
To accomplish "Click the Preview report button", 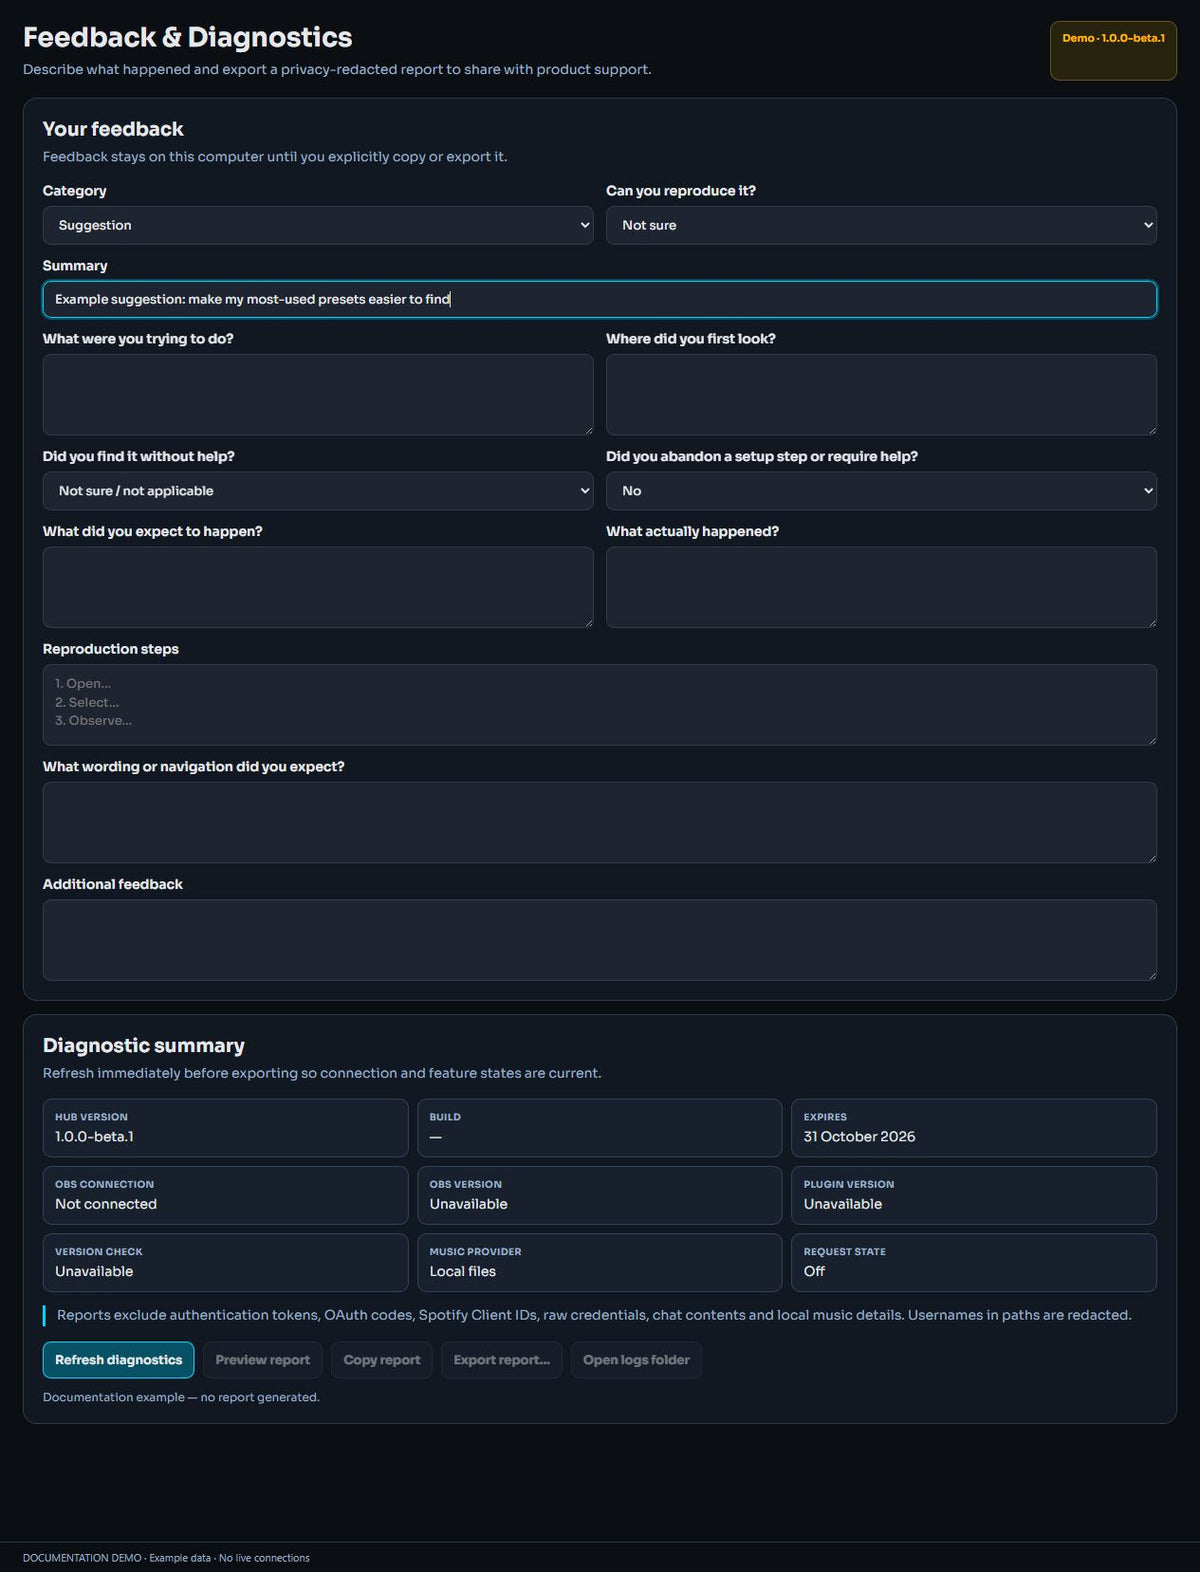I will tap(263, 1360).
